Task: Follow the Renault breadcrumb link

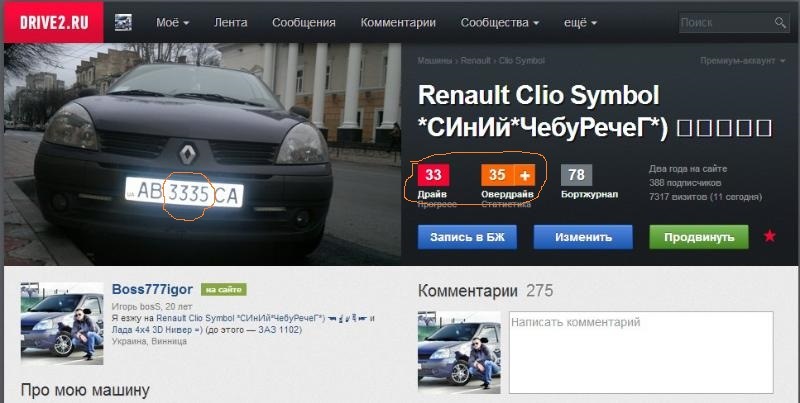Action: (x=476, y=61)
